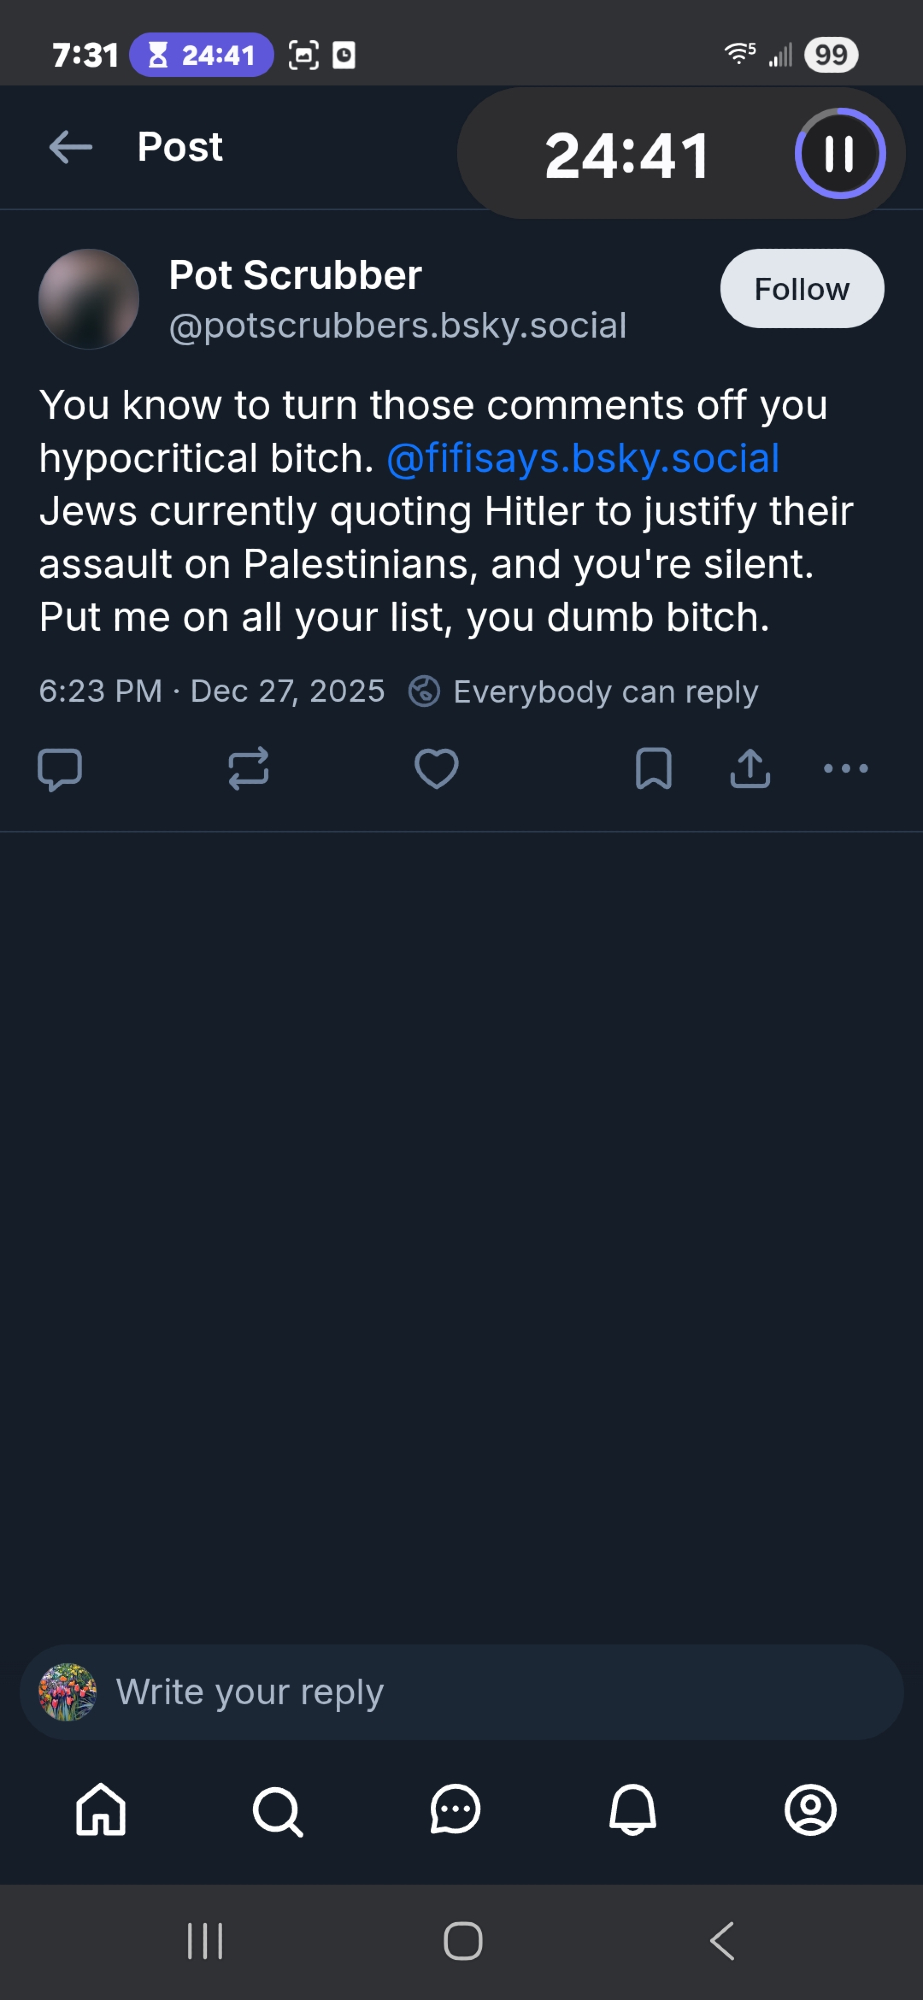This screenshot has width=923, height=2000.
Task: Tap the hourglass timer pill in status bar
Action: point(201,55)
